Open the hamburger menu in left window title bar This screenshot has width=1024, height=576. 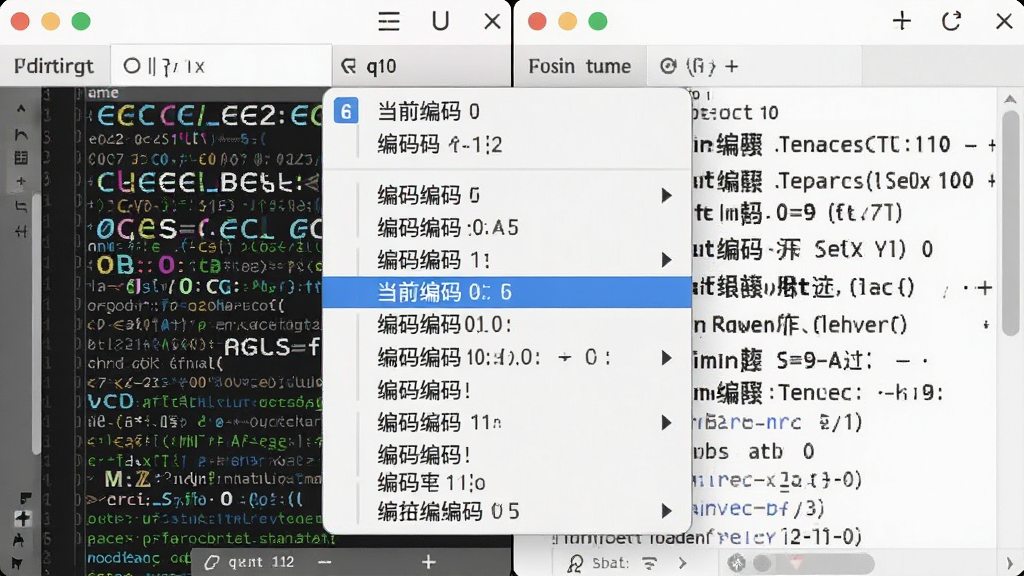click(x=389, y=22)
